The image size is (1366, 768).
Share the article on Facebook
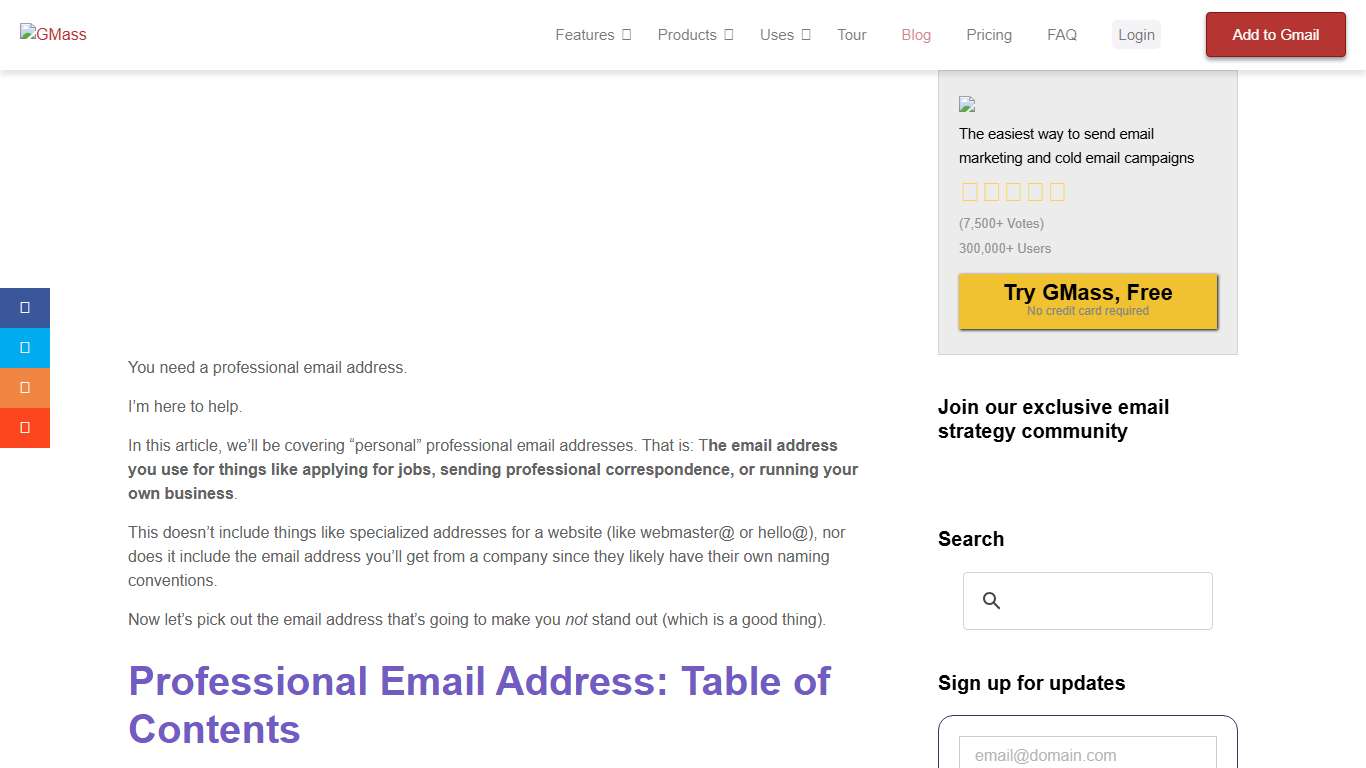point(25,307)
